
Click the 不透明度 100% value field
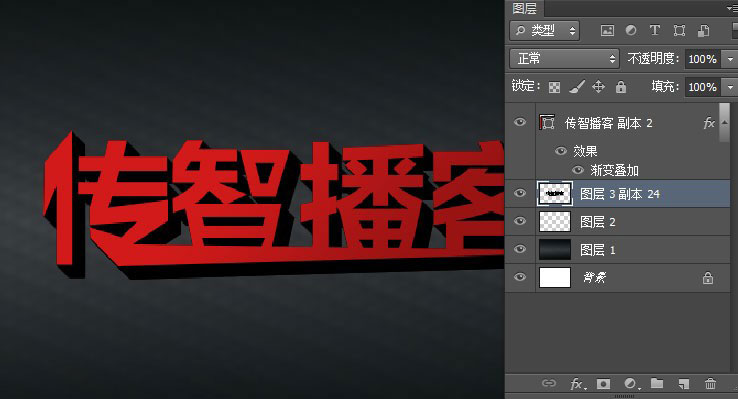tap(703, 59)
